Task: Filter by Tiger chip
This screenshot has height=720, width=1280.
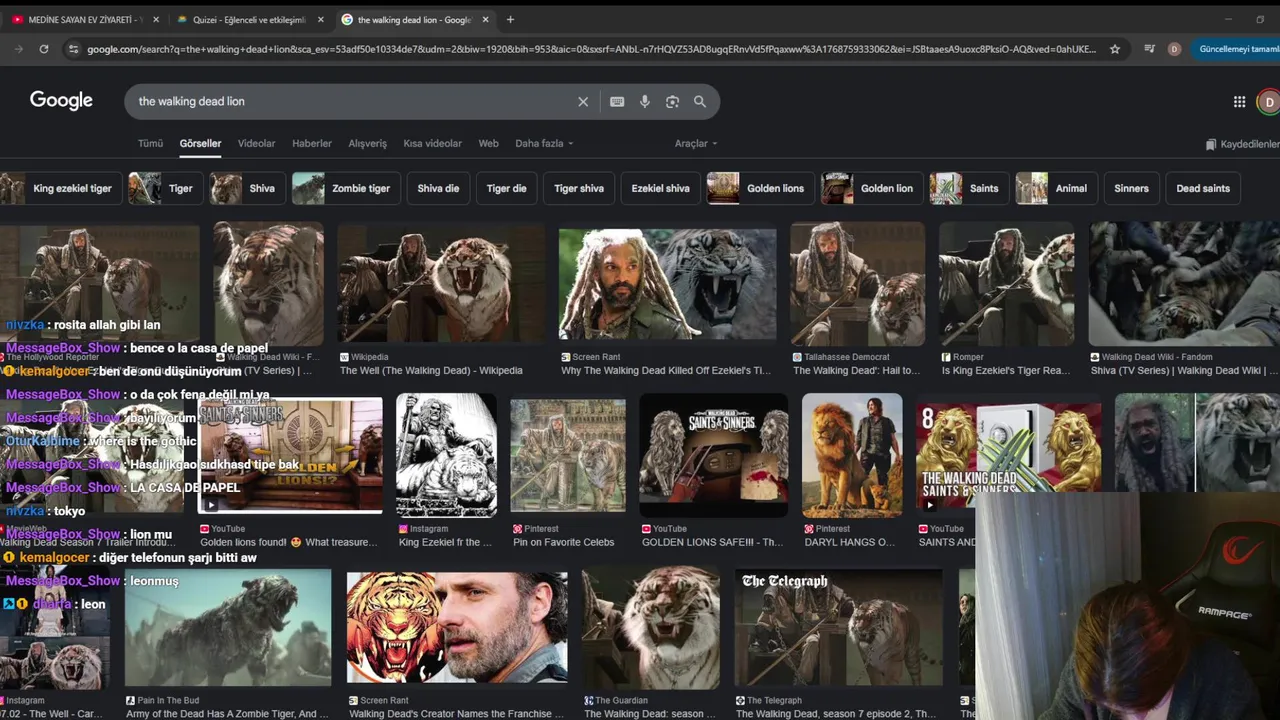Action: (x=165, y=188)
